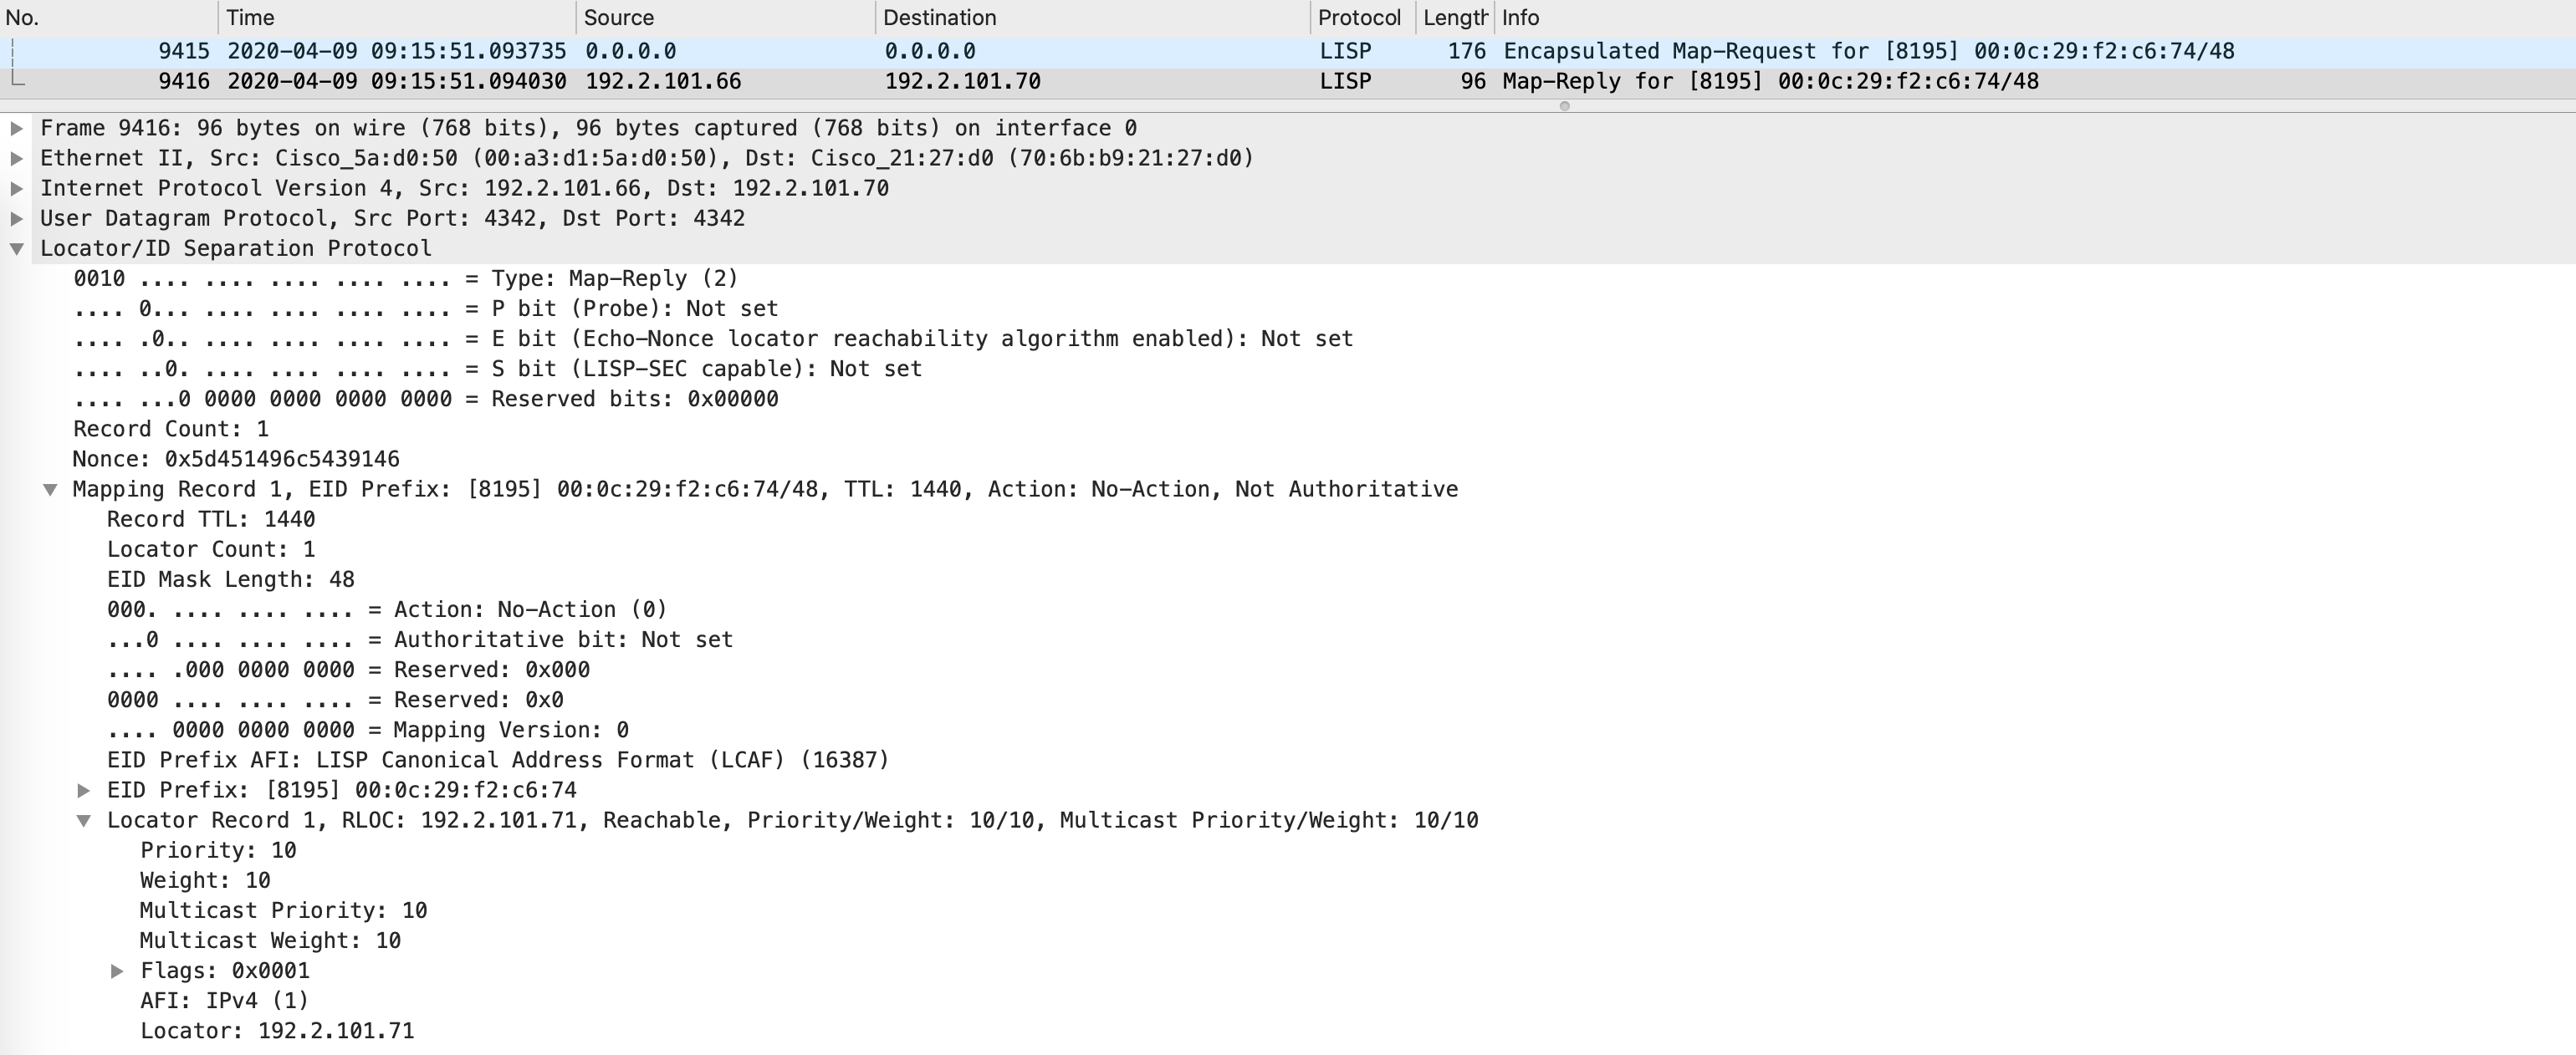Select packet 9415 Encapsulated Map-Request row
This screenshot has height=1055, width=2576.
pos(1288,51)
